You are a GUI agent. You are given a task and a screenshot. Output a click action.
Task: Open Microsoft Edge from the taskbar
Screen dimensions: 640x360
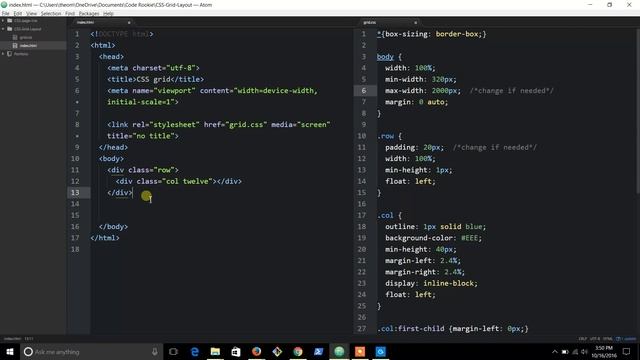tap(195, 352)
